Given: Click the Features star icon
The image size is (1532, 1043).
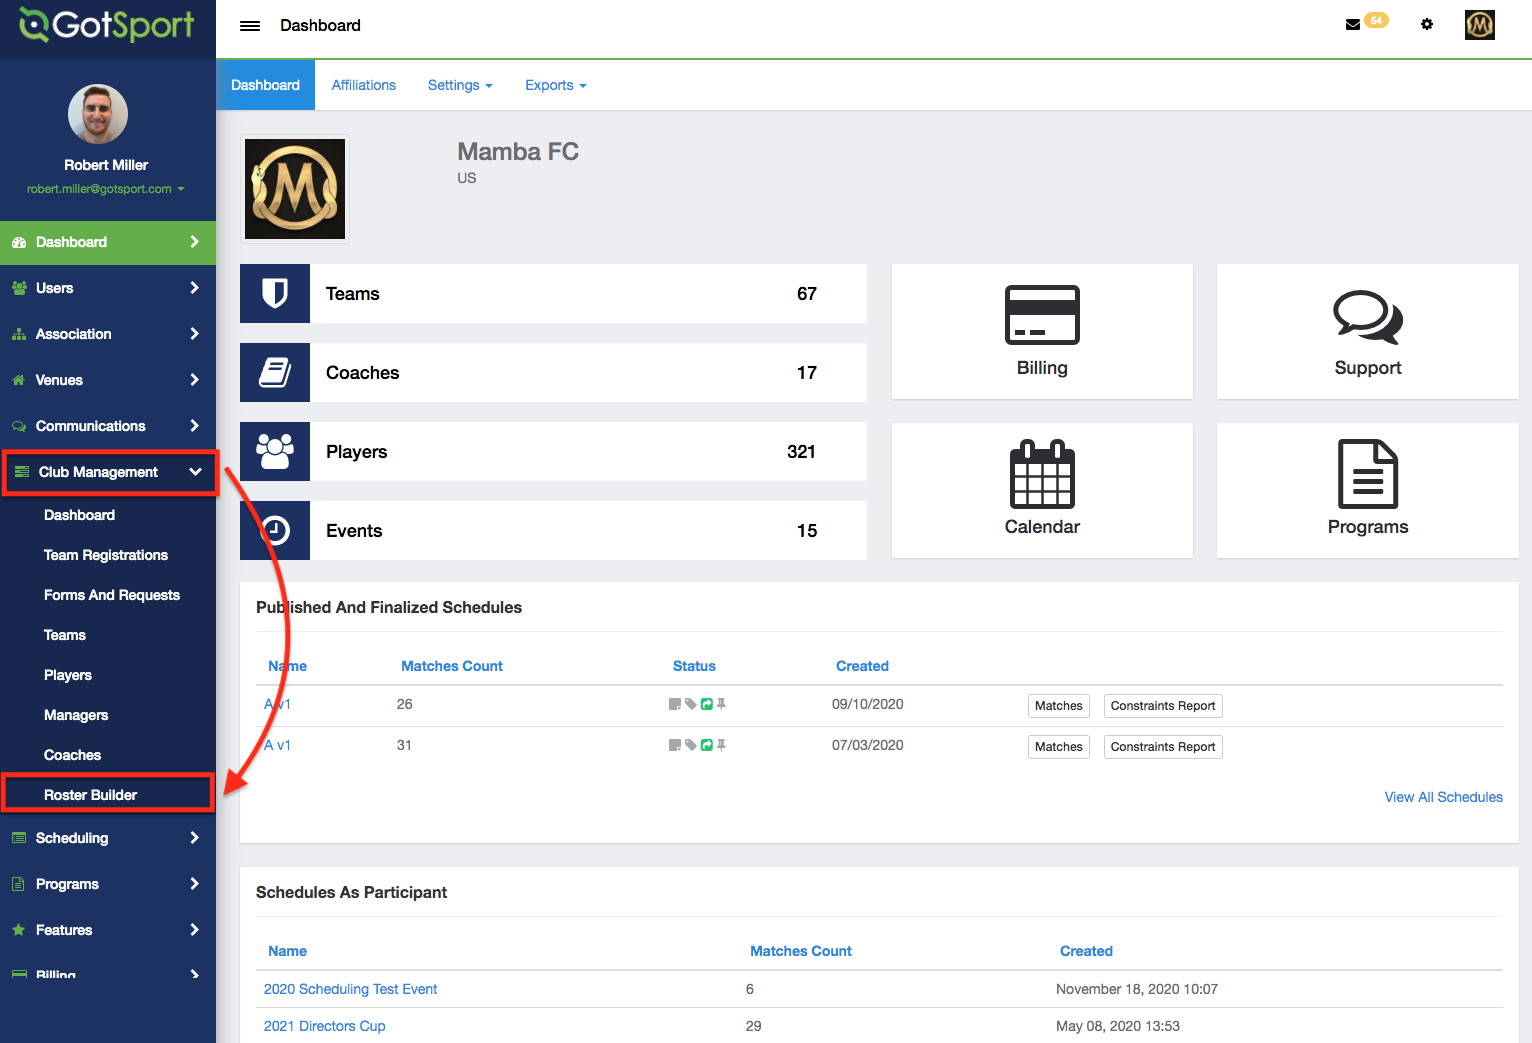Looking at the screenshot, I should tap(18, 930).
